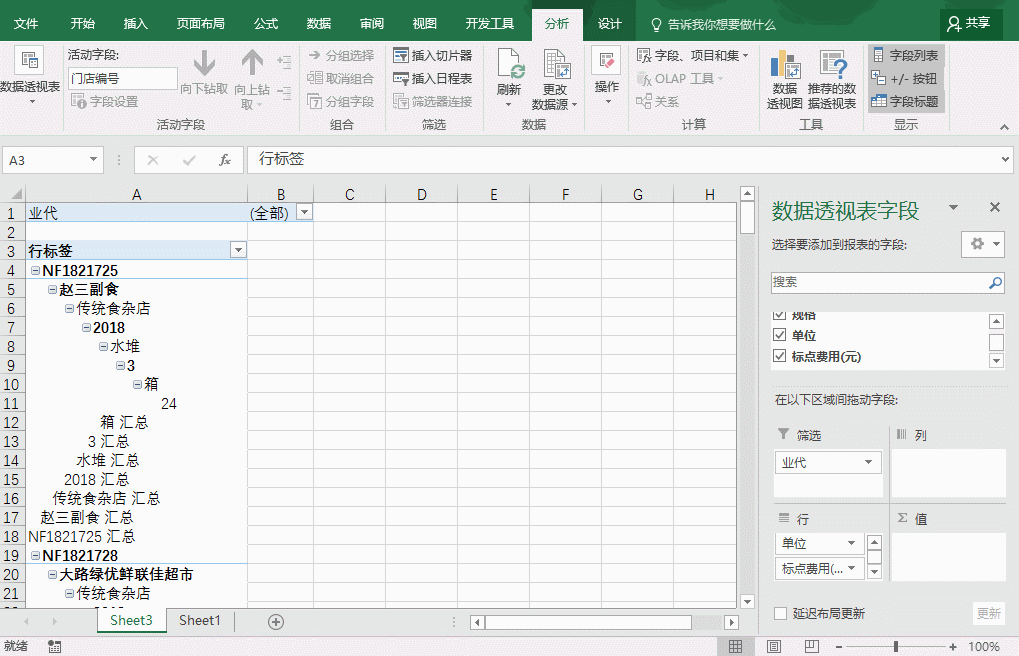Viewport: 1019px width, 656px height.
Task: Click 插入日程表 timeline icon
Action: [x=402, y=78]
